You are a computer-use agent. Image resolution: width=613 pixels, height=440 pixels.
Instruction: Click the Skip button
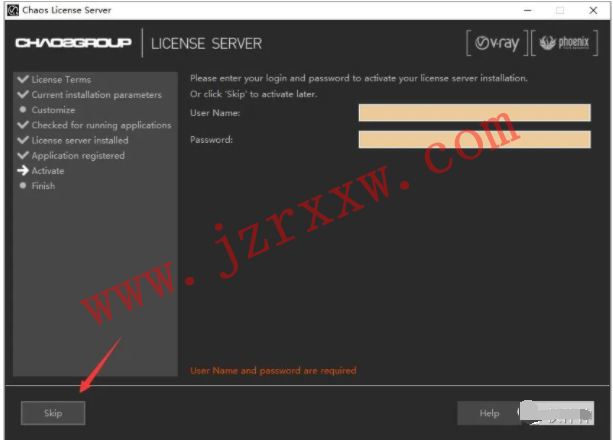pyautogui.click(x=53, y=413)
